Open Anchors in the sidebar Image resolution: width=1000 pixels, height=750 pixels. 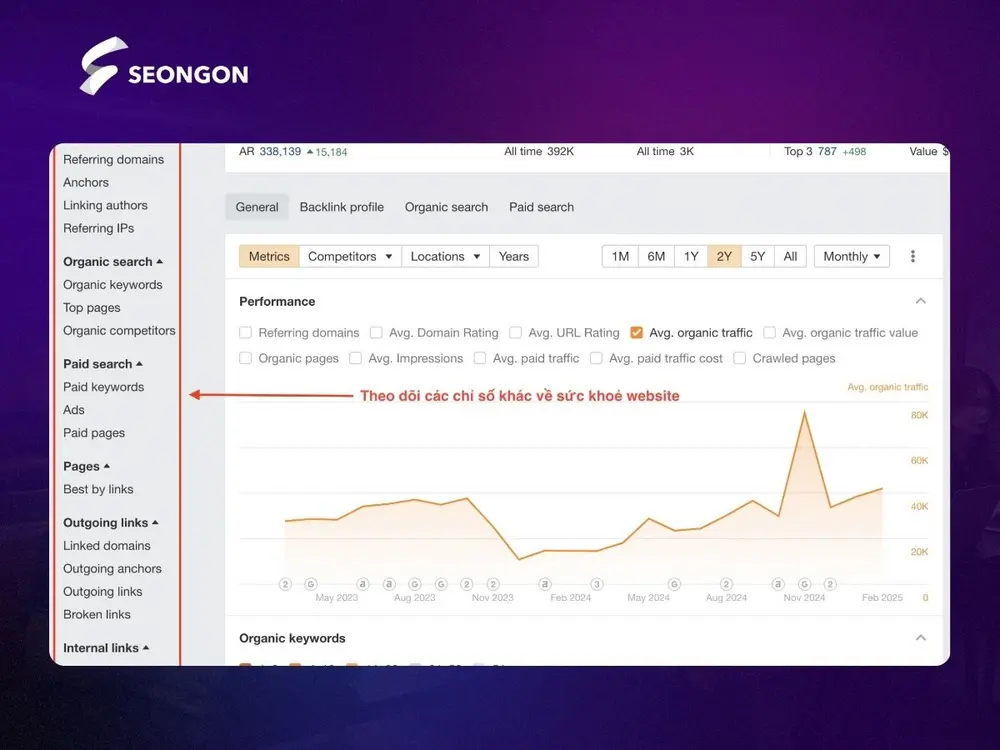point(86,182)
